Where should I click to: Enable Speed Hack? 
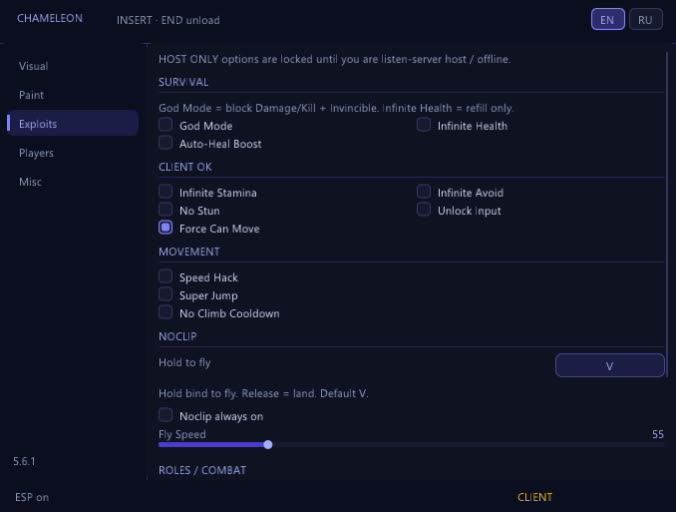click(x=166, y=277)
